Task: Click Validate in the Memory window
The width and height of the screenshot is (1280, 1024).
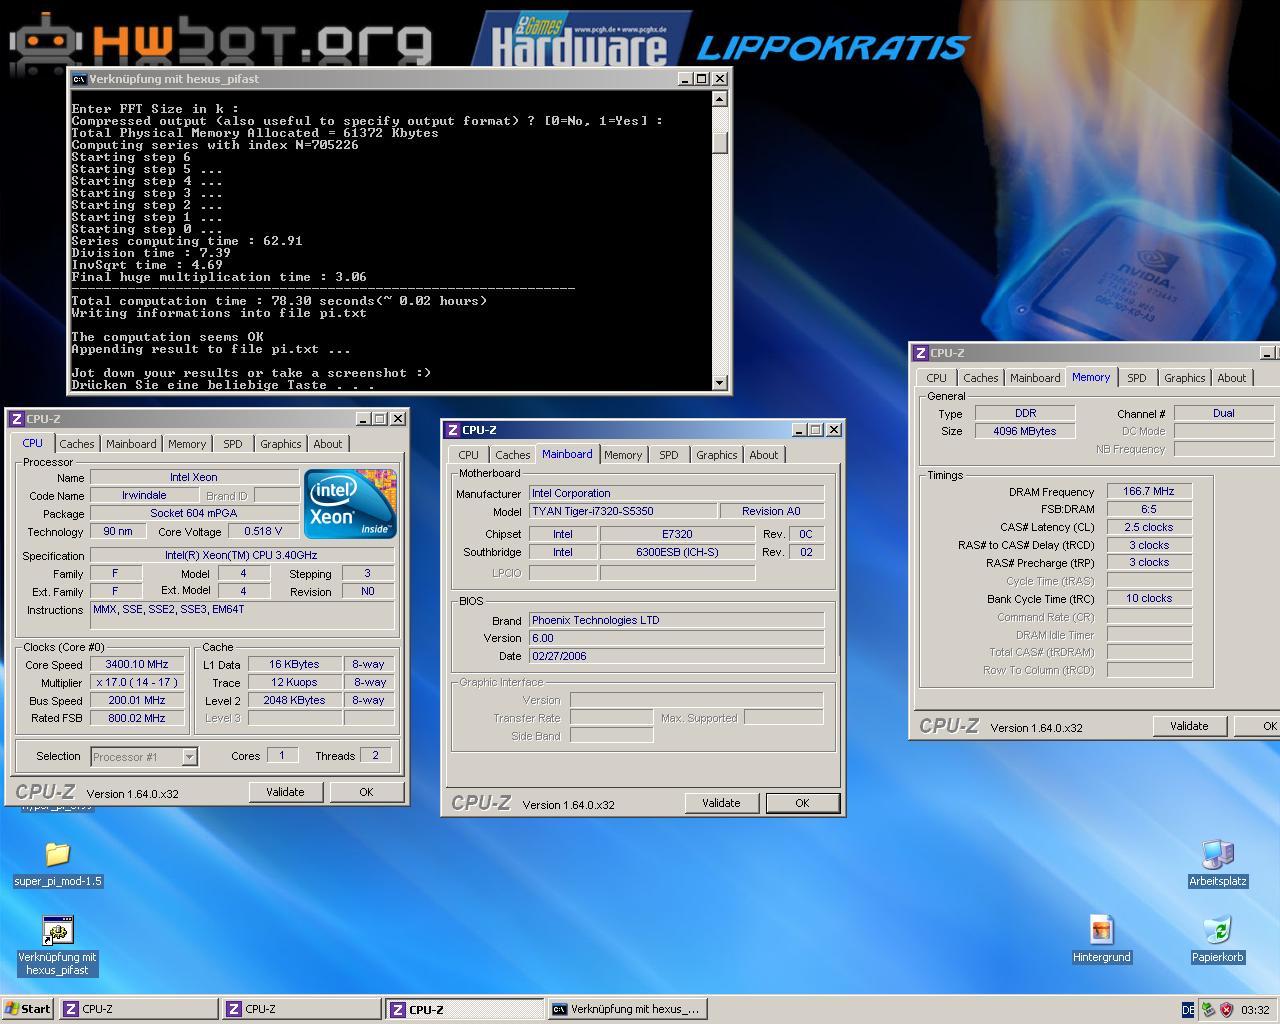Action: [x=1189, y=726]
